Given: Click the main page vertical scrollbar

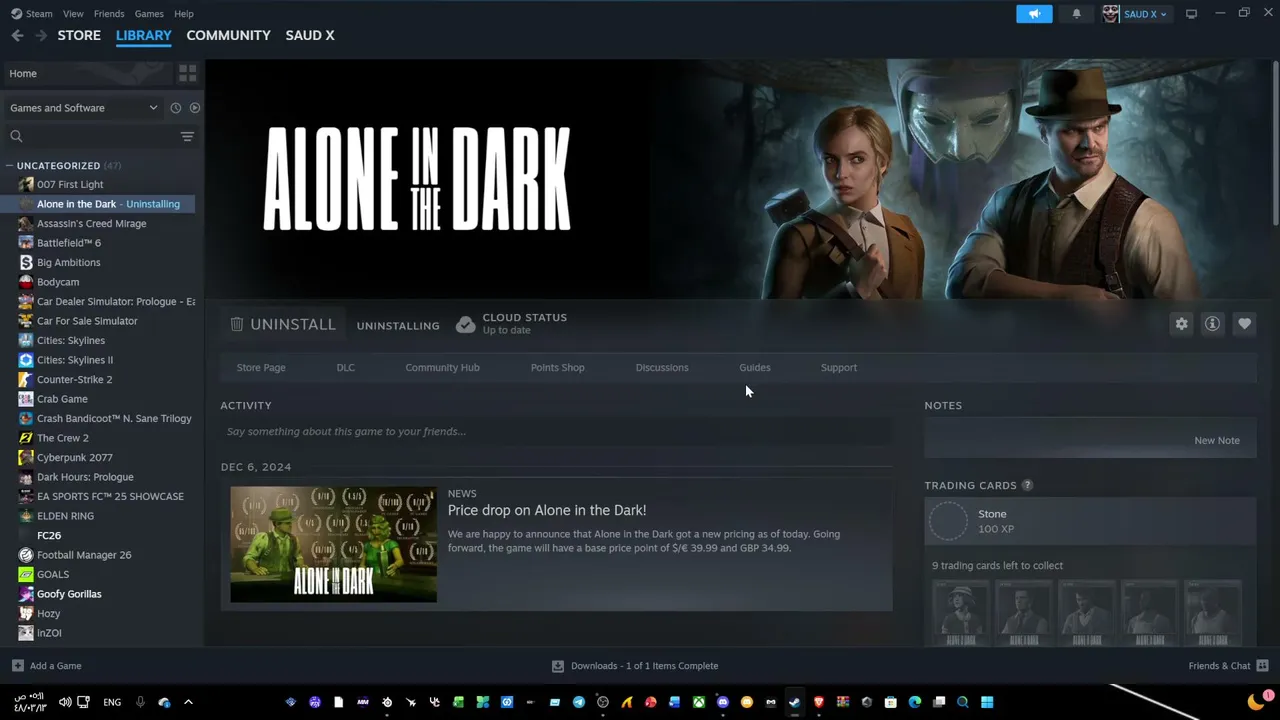Looking at the screenshot, I should (x=1275, y=145).
